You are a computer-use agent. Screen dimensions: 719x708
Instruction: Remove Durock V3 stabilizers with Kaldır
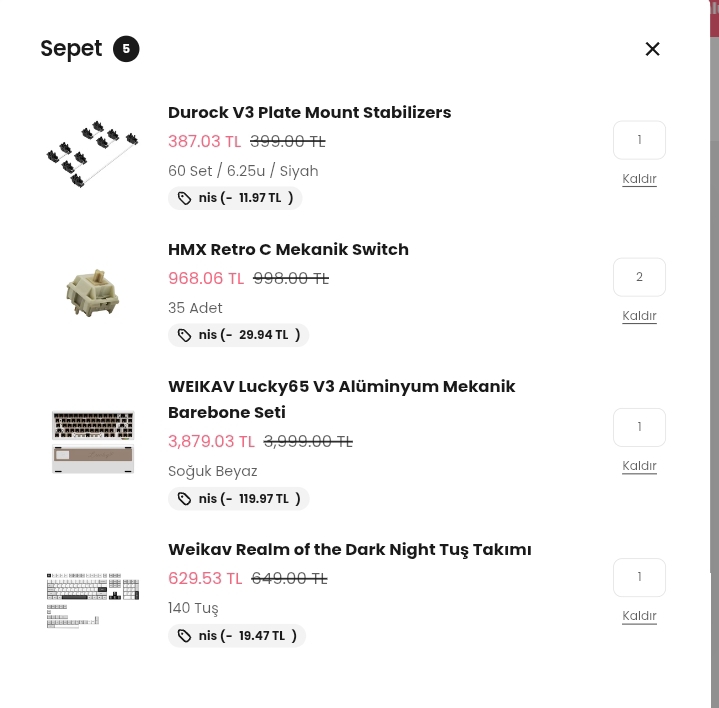pos(639,179)
